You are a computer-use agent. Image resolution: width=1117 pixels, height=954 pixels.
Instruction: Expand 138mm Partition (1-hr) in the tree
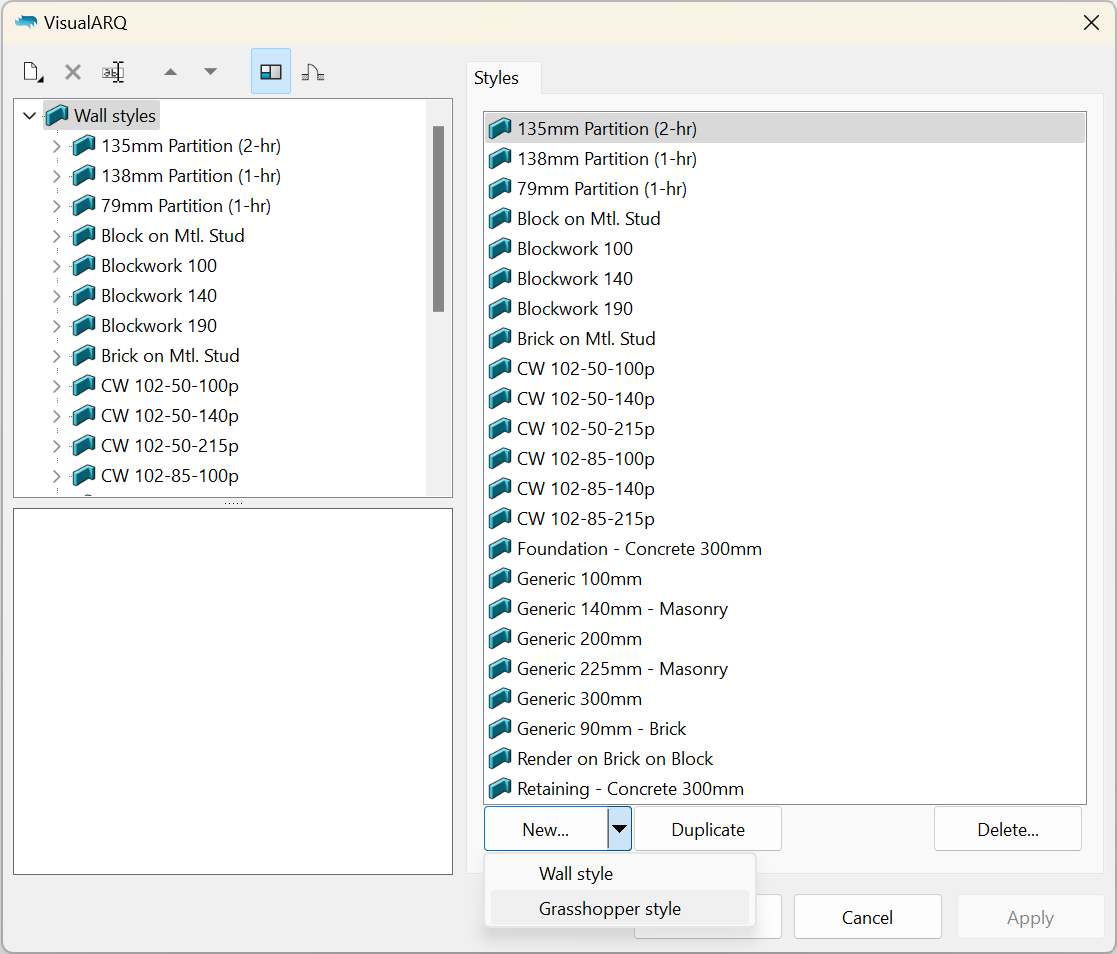click(x=56, y=176)
